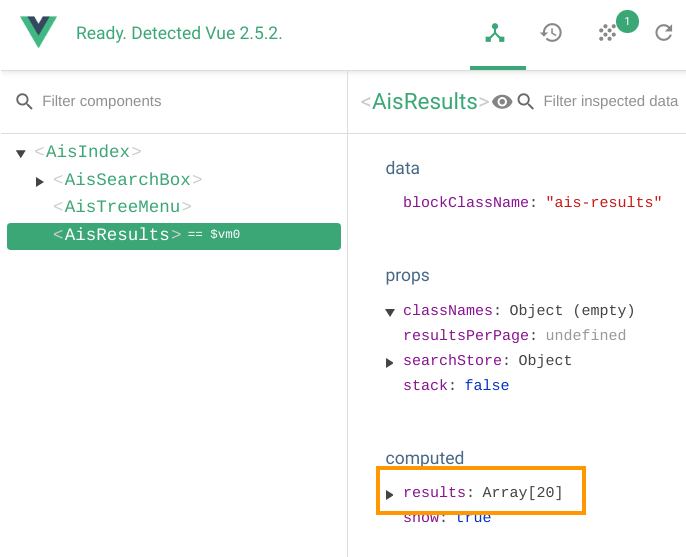The height and width of the screenshot is (557, 686).
Task: Expand the searchStore object
Action: tap(389, 363)
